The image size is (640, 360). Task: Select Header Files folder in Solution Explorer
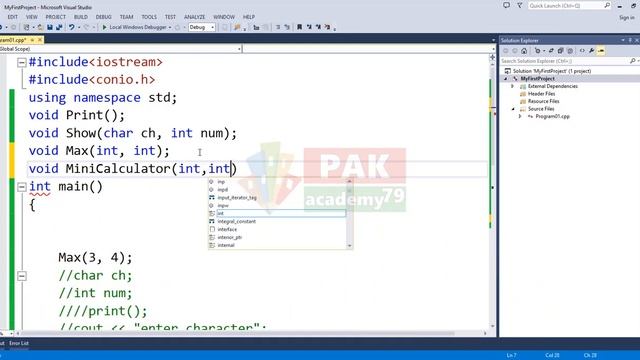click(x=541, y=94)
